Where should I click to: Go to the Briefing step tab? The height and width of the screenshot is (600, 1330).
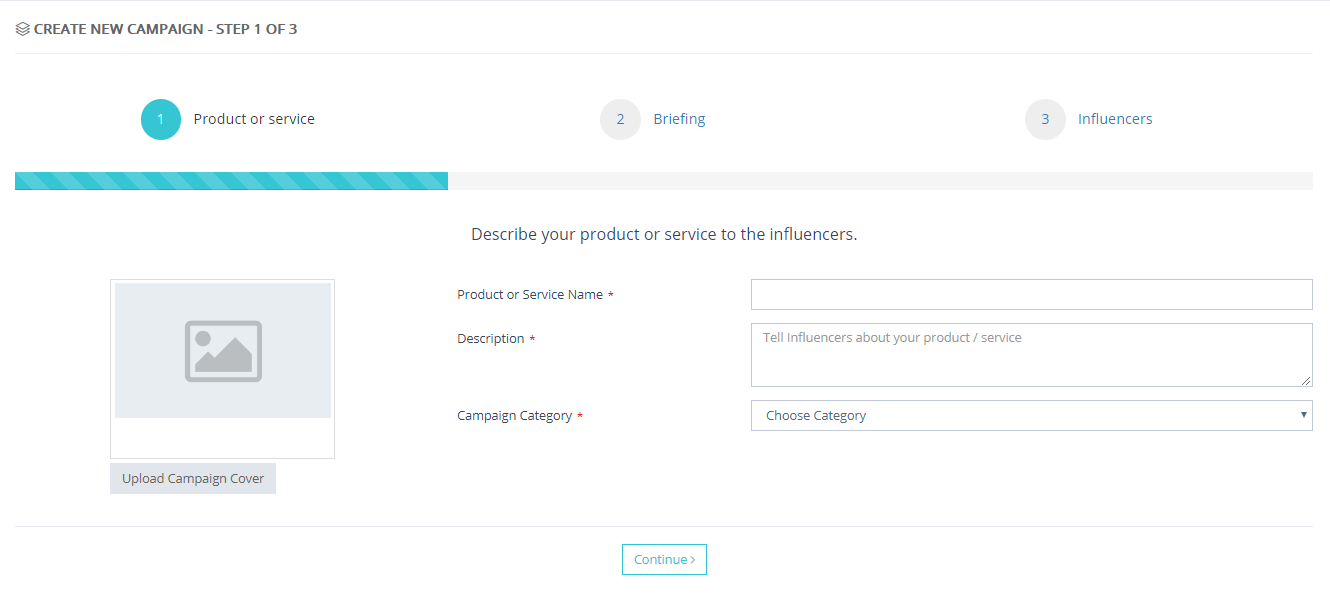click(x=679, y=119)
